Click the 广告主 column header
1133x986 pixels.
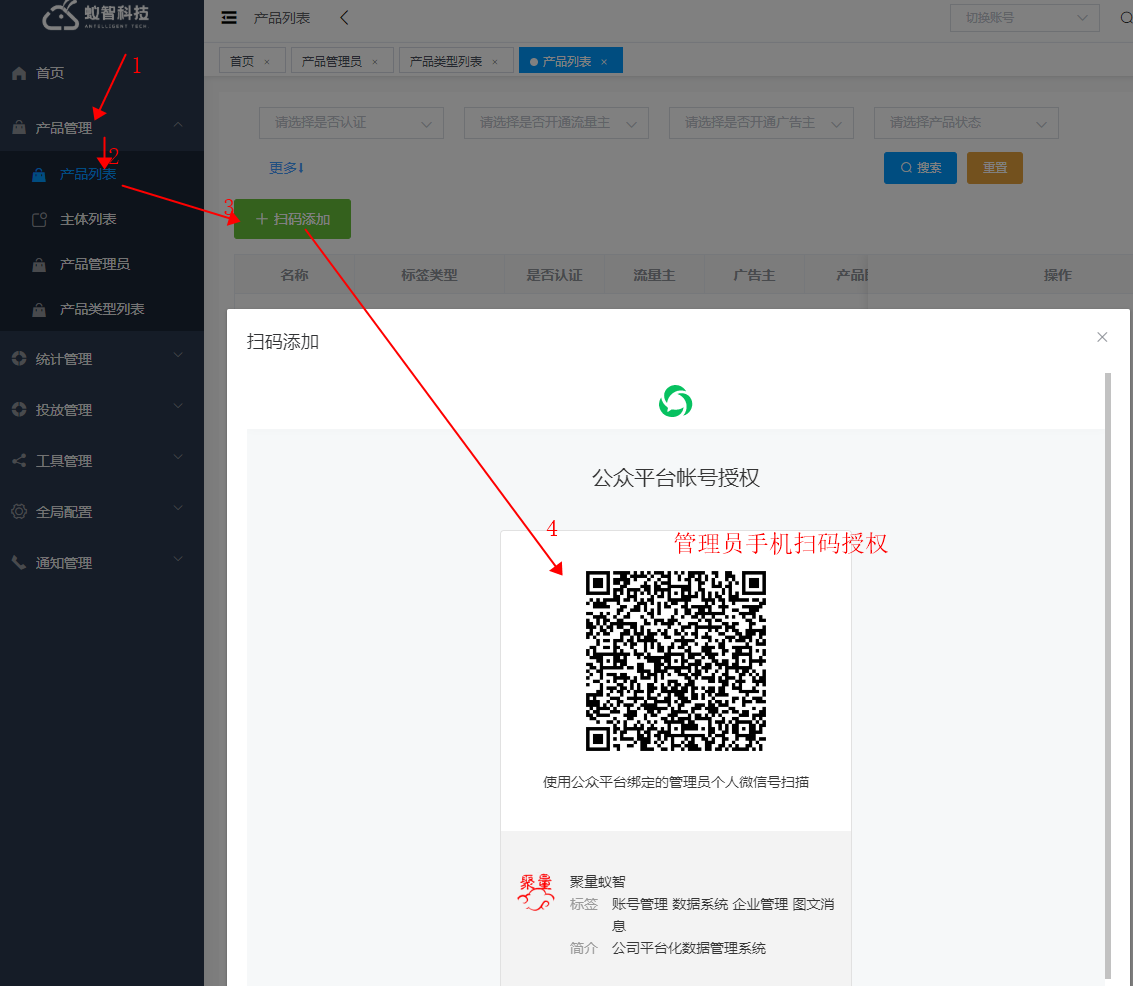click(754, 275)
